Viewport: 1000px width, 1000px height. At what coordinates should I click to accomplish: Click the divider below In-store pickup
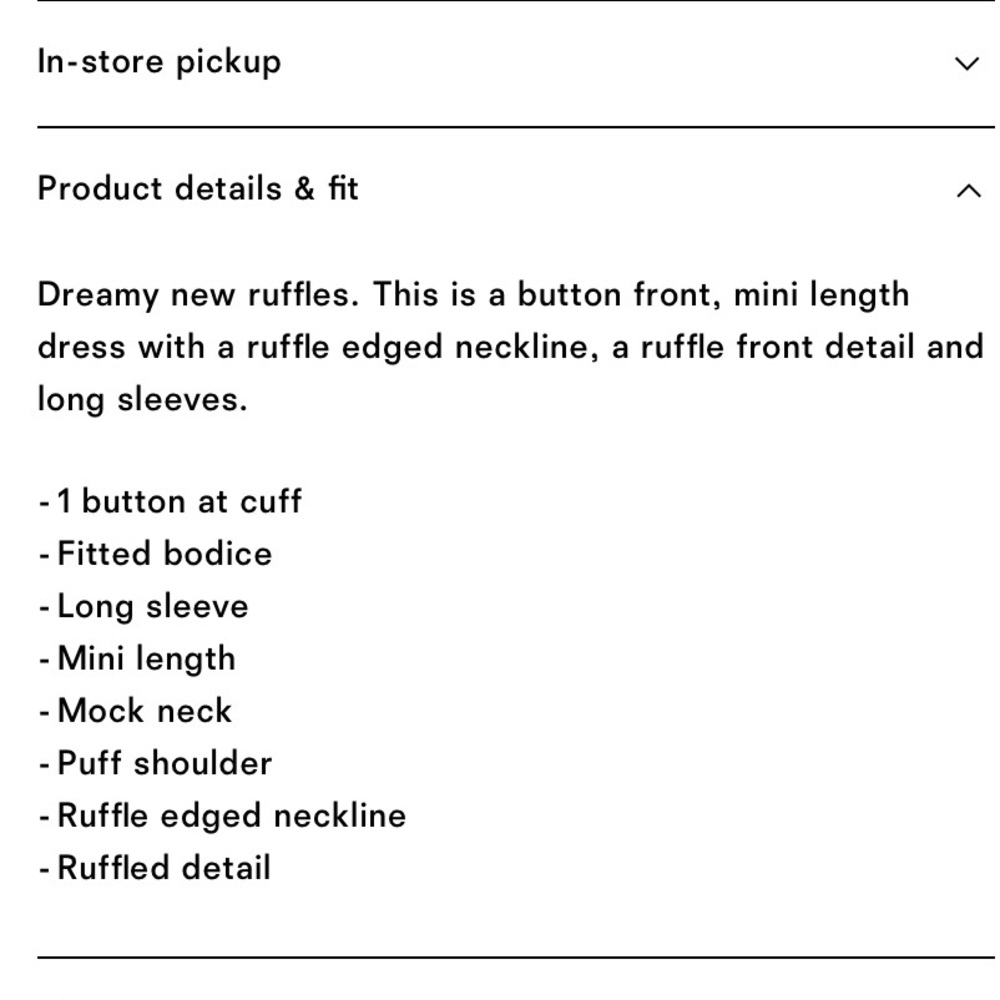point(500,126)
